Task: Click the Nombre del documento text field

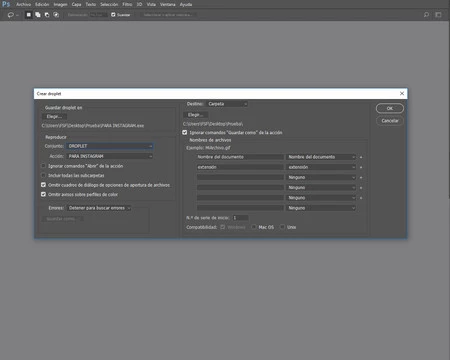Action: 240,157
